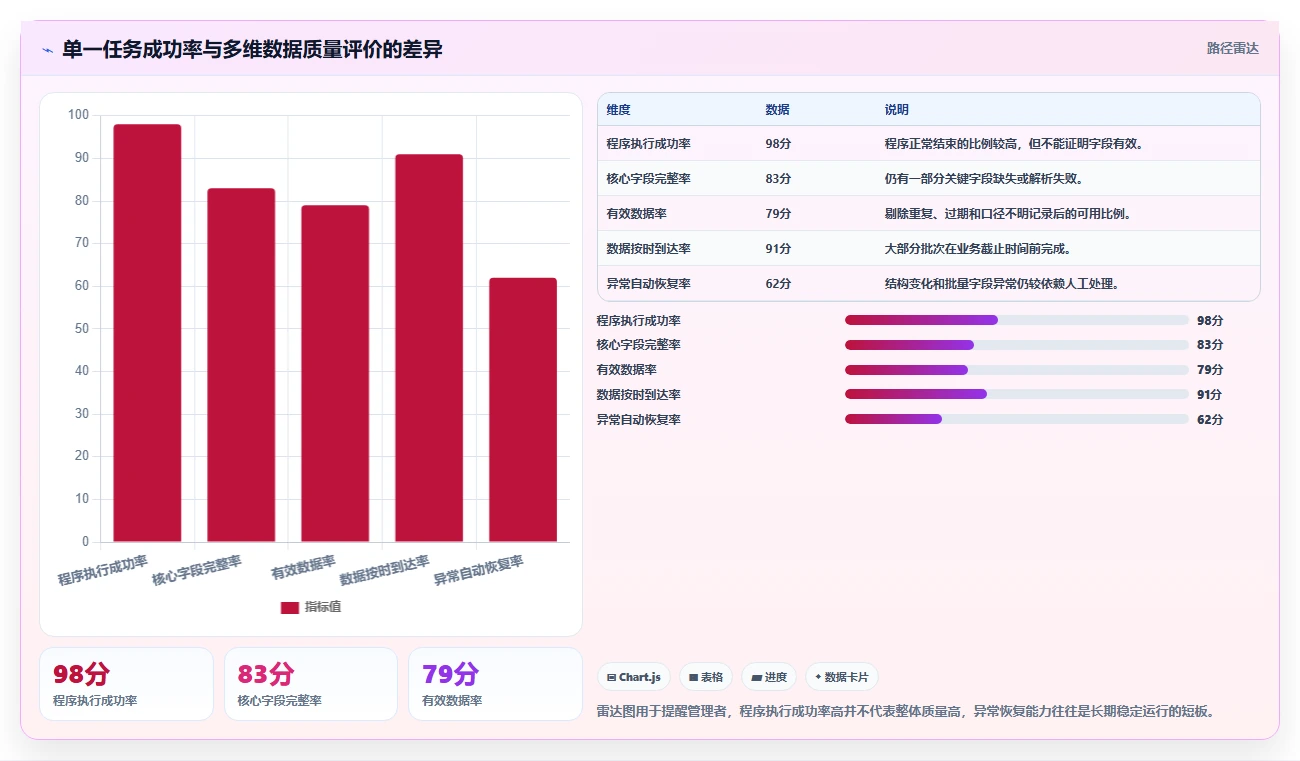
Task: Click the 核心字段完整率 bar in chart
Action: [x=241, y=365]
